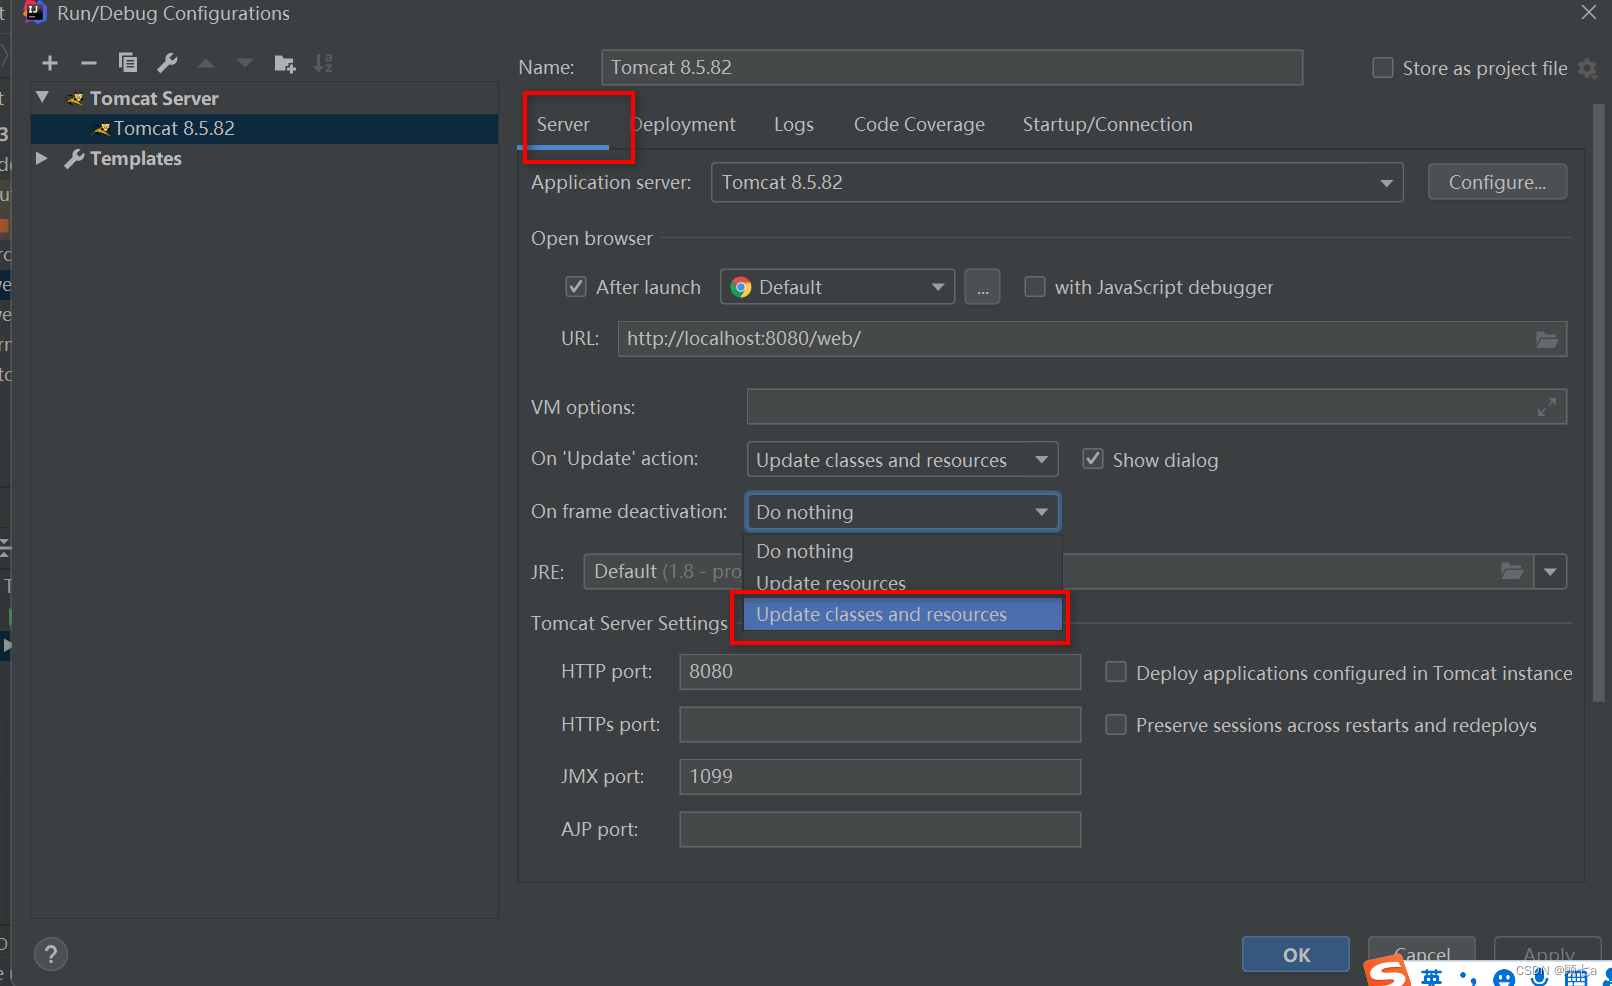
Task: Close the Run/Debug Configurations dialog
Action: point(1588,12)
